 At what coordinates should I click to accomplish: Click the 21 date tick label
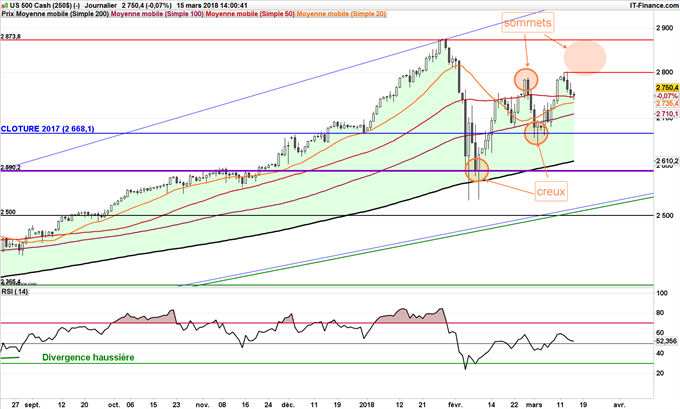pyautogui.click(x=423, y=405)
